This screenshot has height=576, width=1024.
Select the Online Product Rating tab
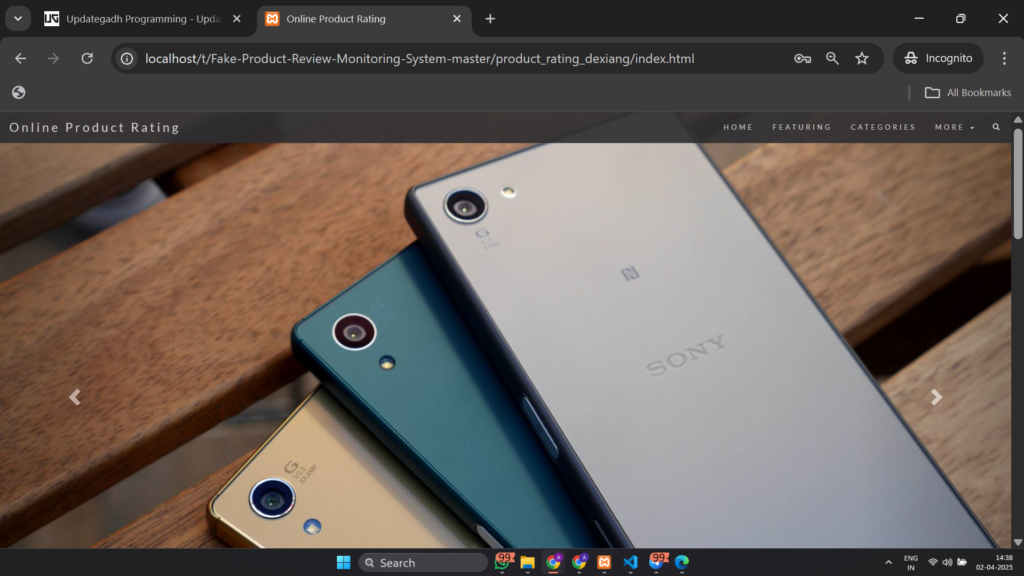click(x=363, y=19)
